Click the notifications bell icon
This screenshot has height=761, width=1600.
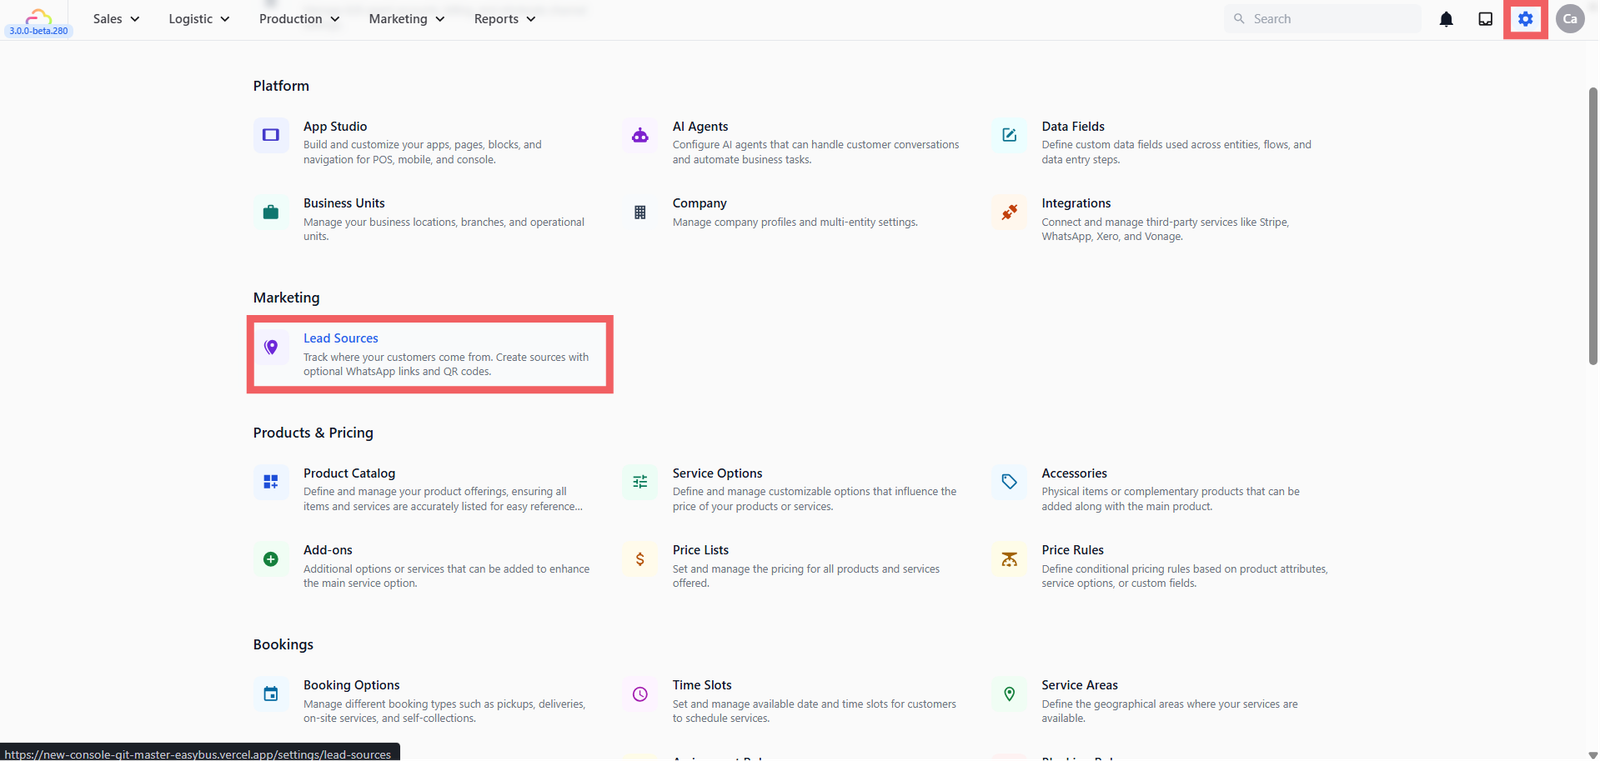[1446, 19]
